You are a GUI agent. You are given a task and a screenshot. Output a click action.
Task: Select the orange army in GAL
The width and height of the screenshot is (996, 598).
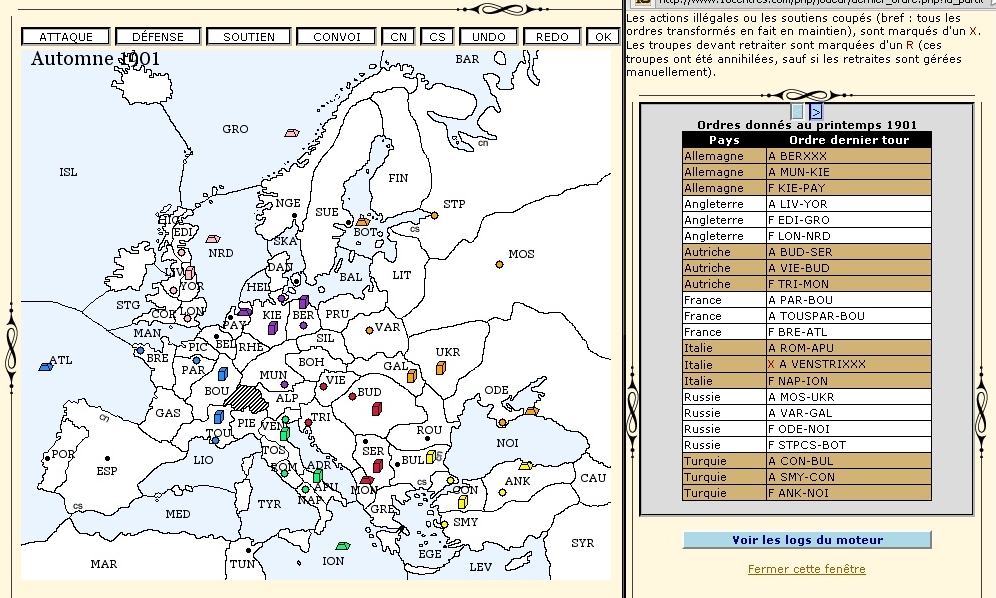pos(412,376)
